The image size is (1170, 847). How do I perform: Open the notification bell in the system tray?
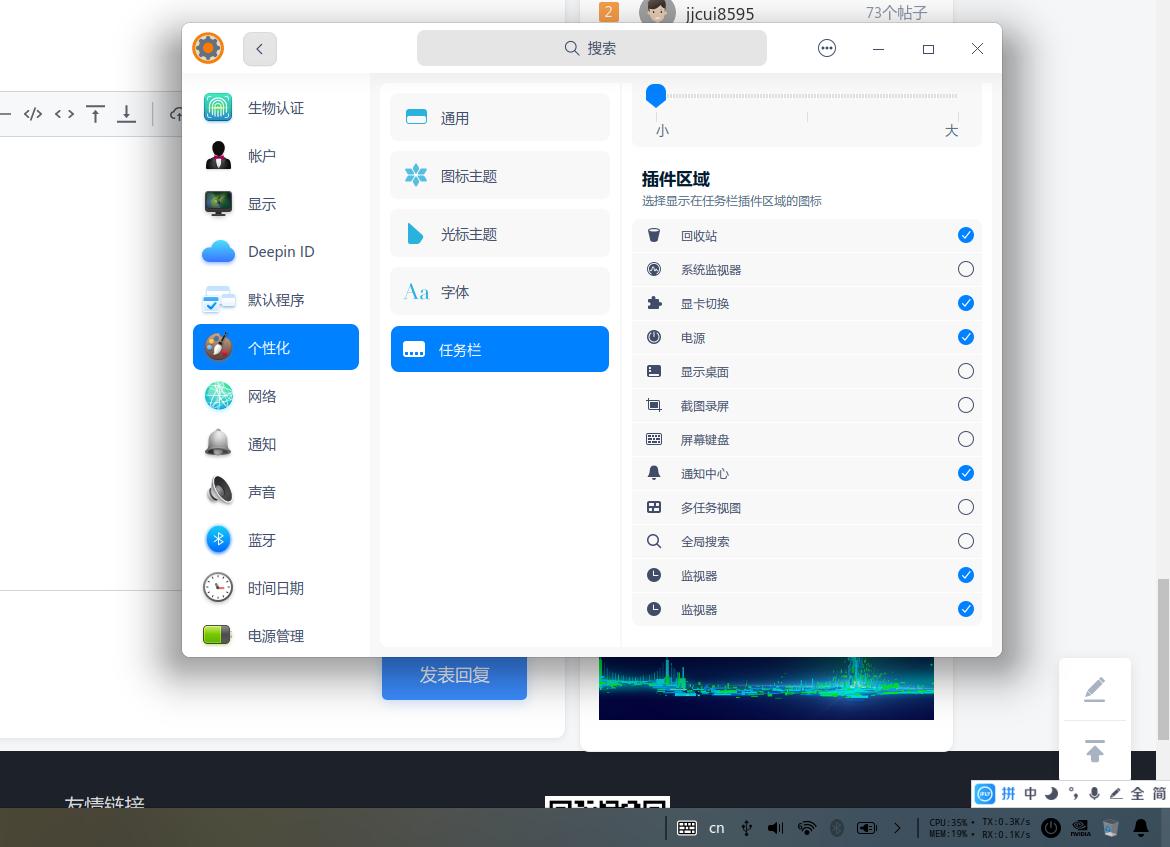[x=1140, y=828]
